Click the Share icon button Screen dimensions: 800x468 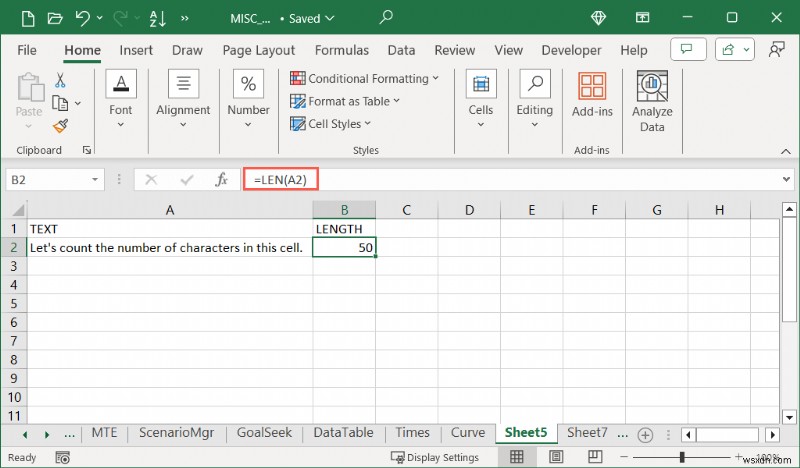point(728,50)
